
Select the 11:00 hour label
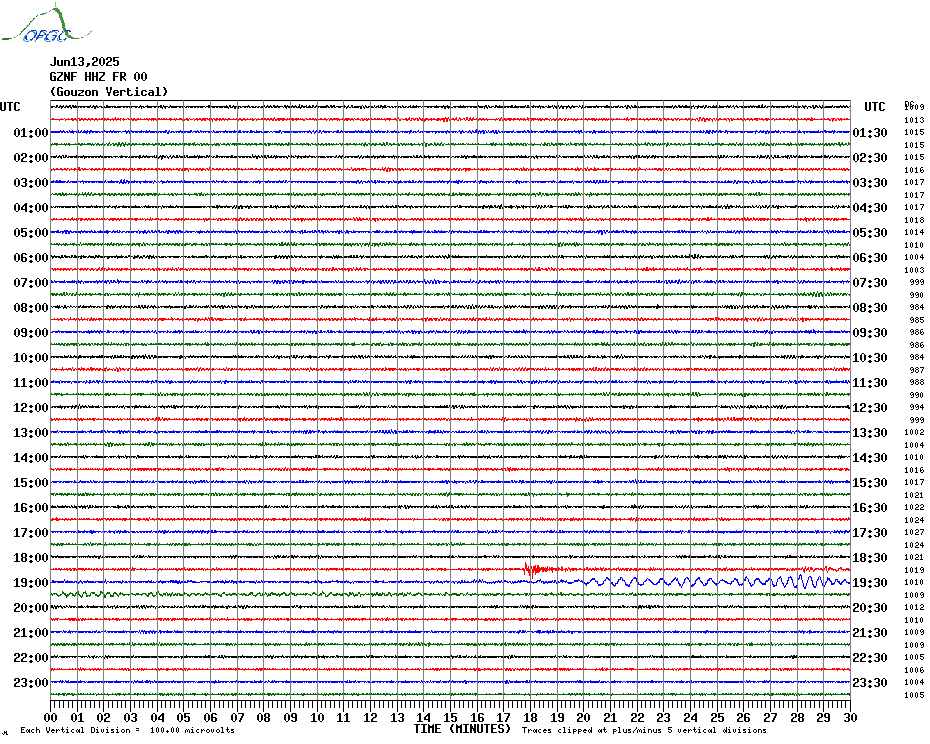pos(31,383)
